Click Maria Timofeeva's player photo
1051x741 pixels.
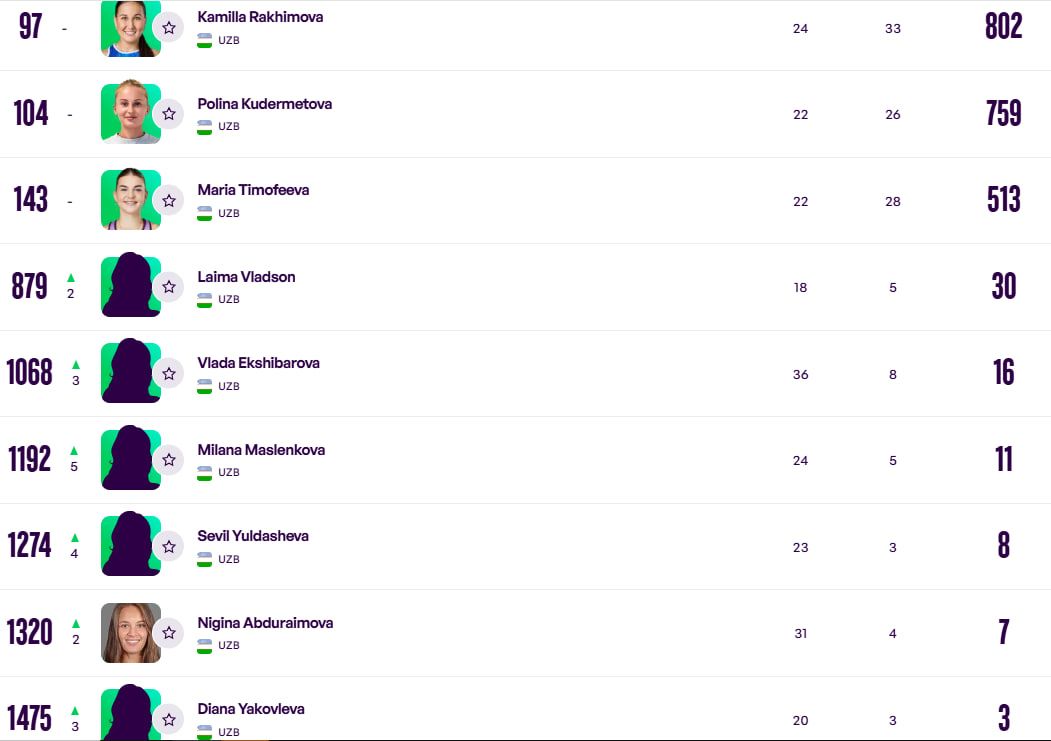point(130,200)
